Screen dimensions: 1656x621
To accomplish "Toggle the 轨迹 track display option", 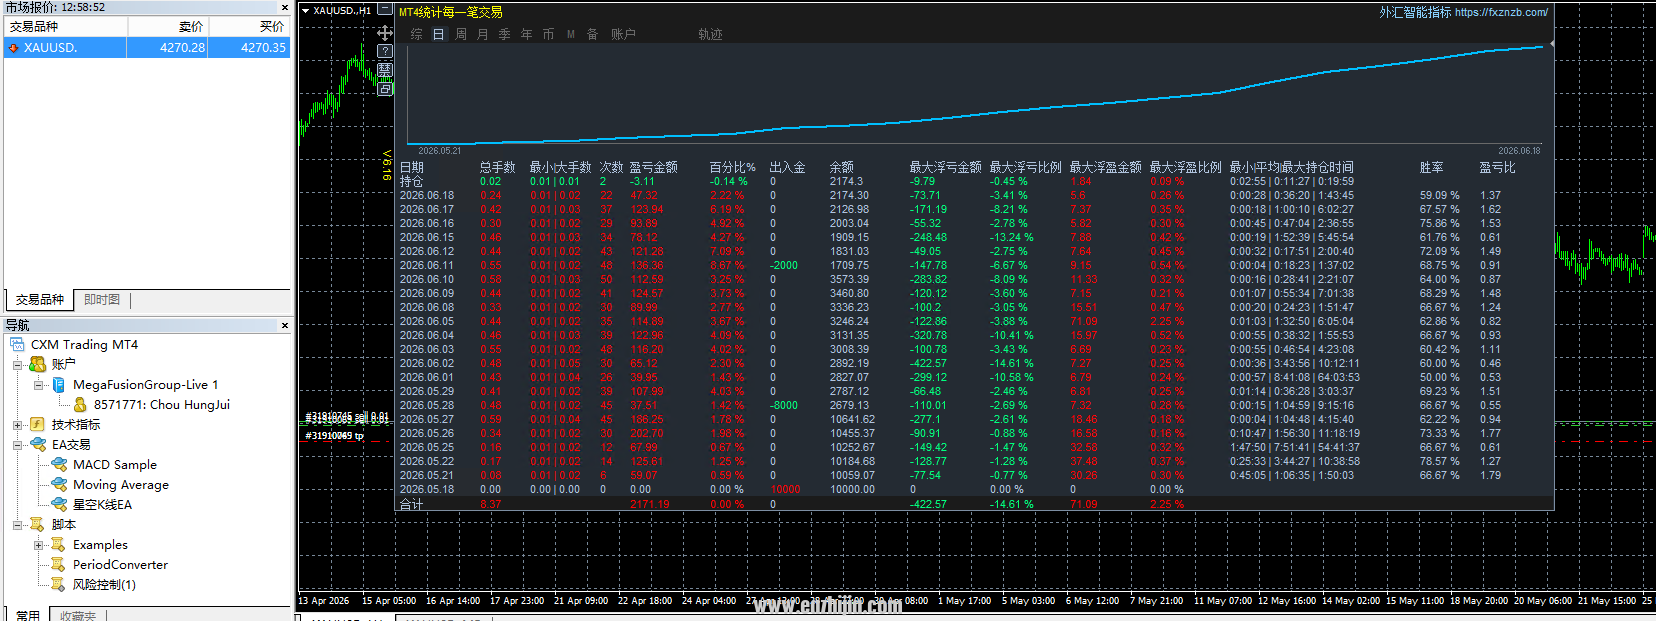I will pyautogui.click(x=710, y=34).
